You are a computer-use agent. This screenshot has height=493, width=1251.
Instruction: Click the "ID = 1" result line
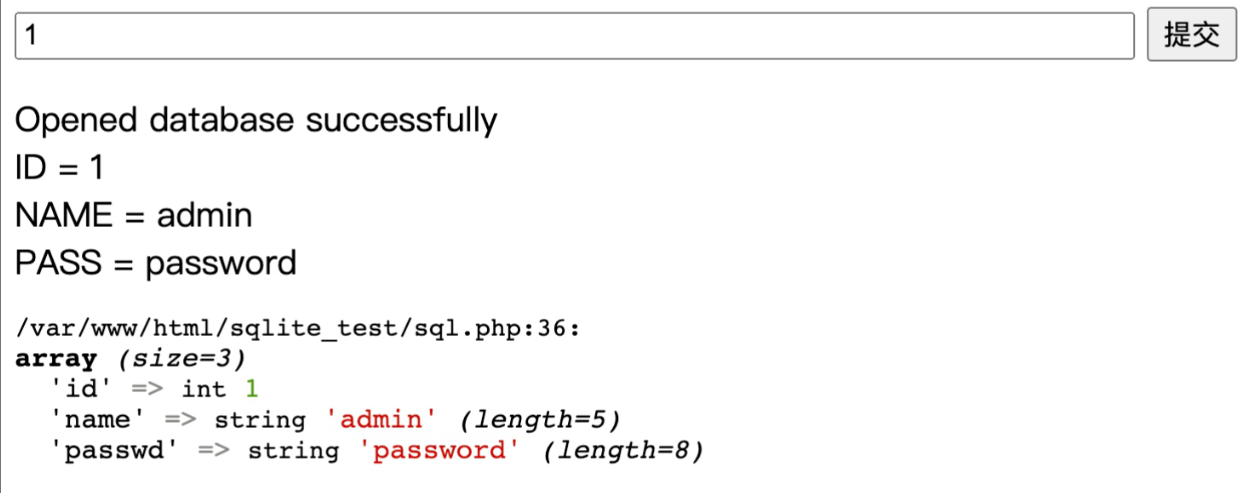click(60, 167)
